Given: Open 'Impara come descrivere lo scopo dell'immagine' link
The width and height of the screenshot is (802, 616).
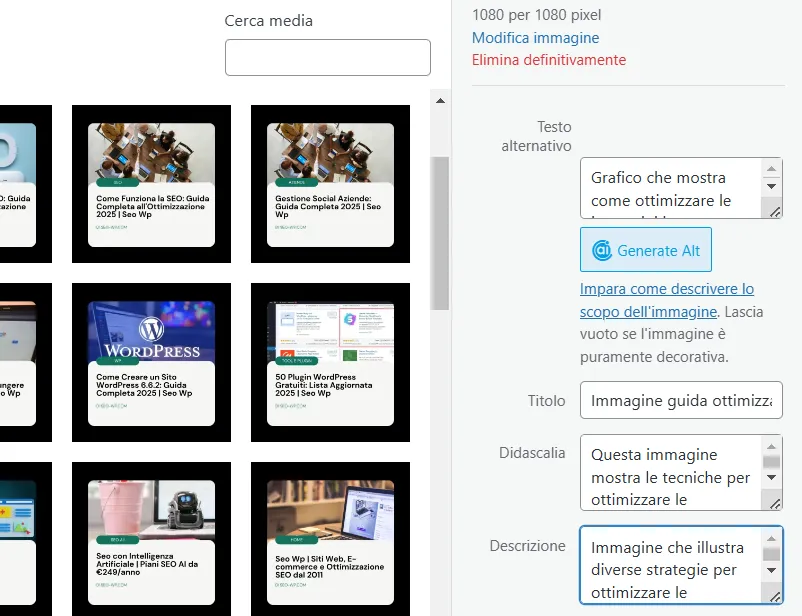Looking at the screenshot, I should (666, 300).
